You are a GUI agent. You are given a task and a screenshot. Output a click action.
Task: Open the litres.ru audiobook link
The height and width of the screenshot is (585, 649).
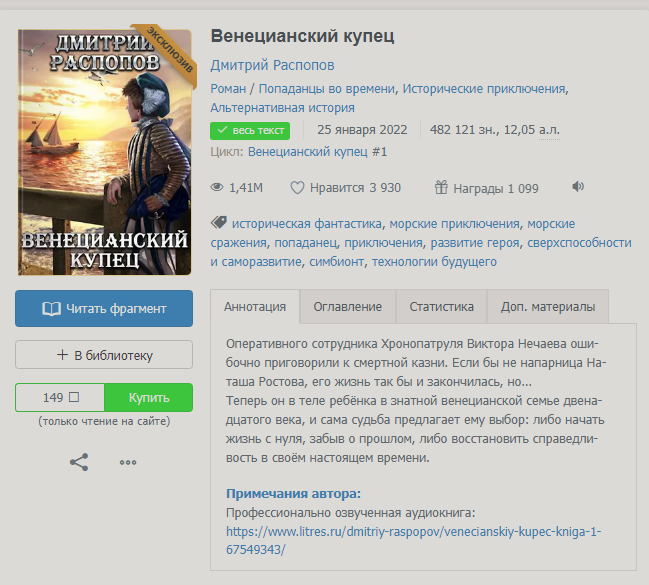[x=413, y=540]
